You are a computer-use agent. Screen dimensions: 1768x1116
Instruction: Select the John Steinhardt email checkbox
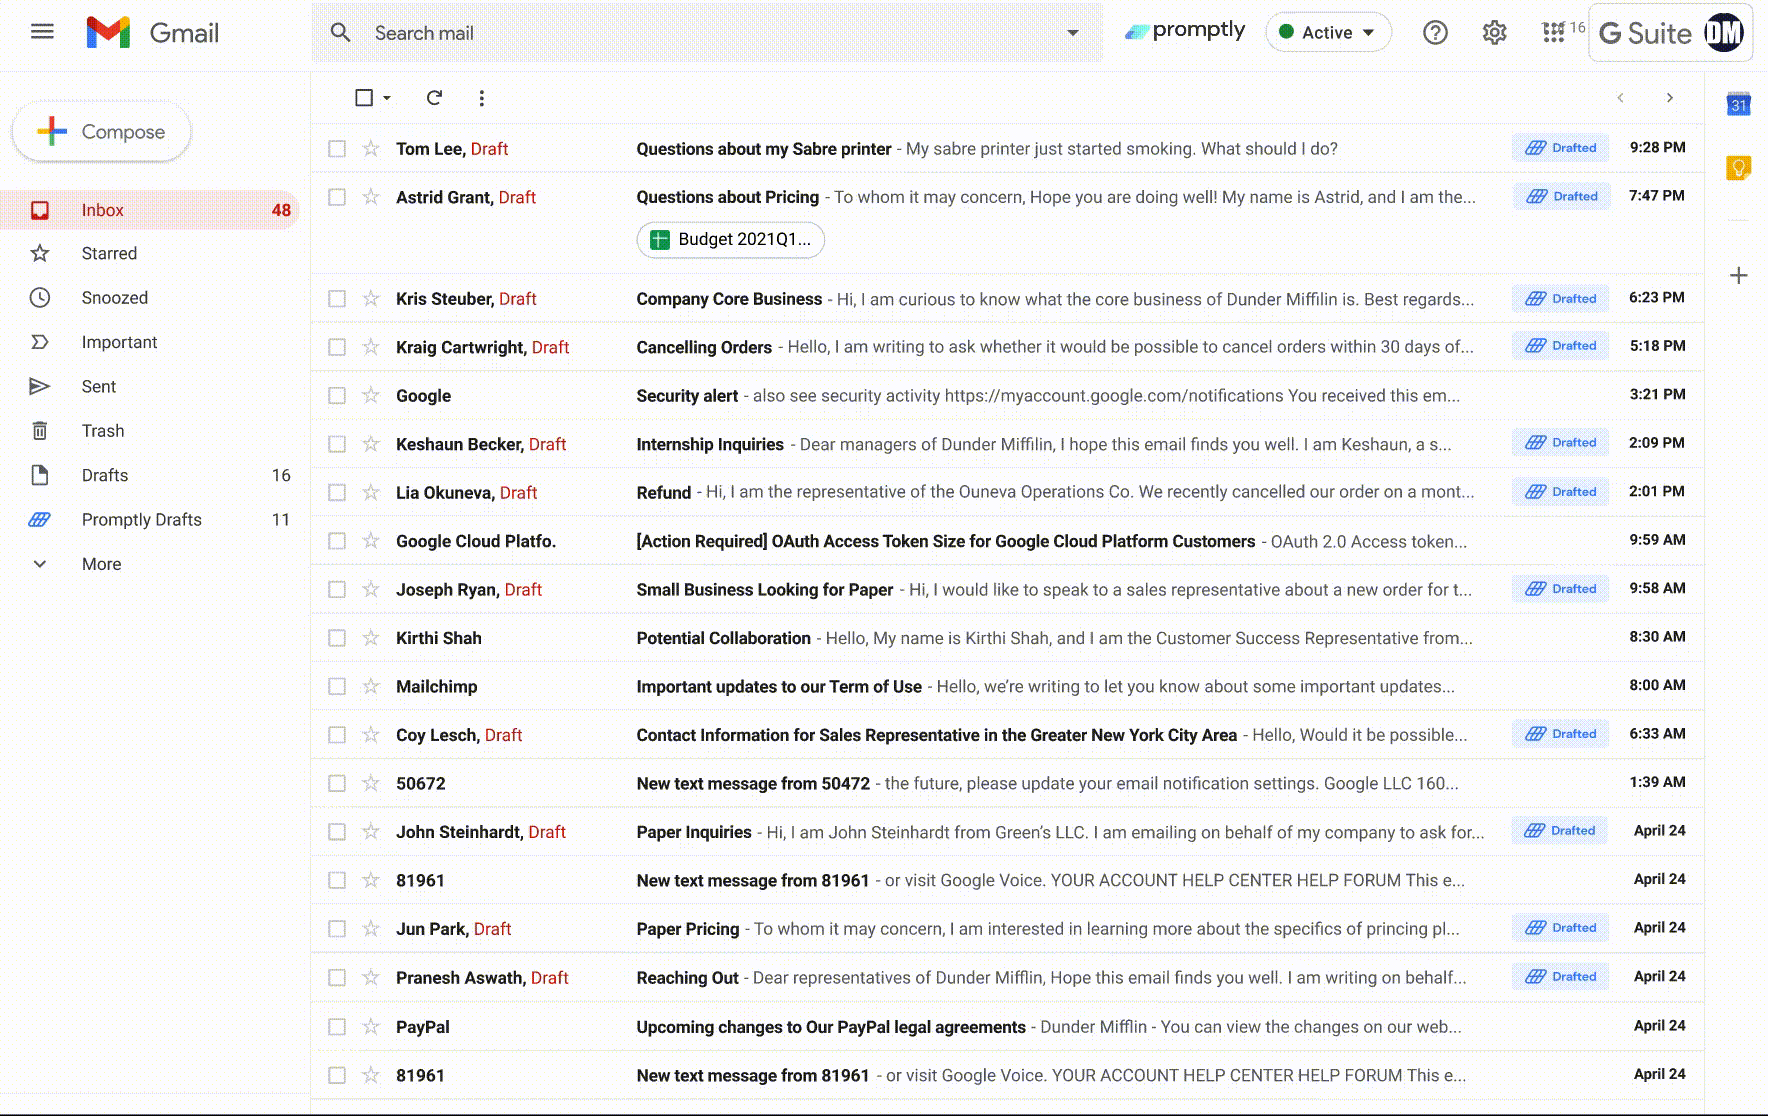[337, 832]
